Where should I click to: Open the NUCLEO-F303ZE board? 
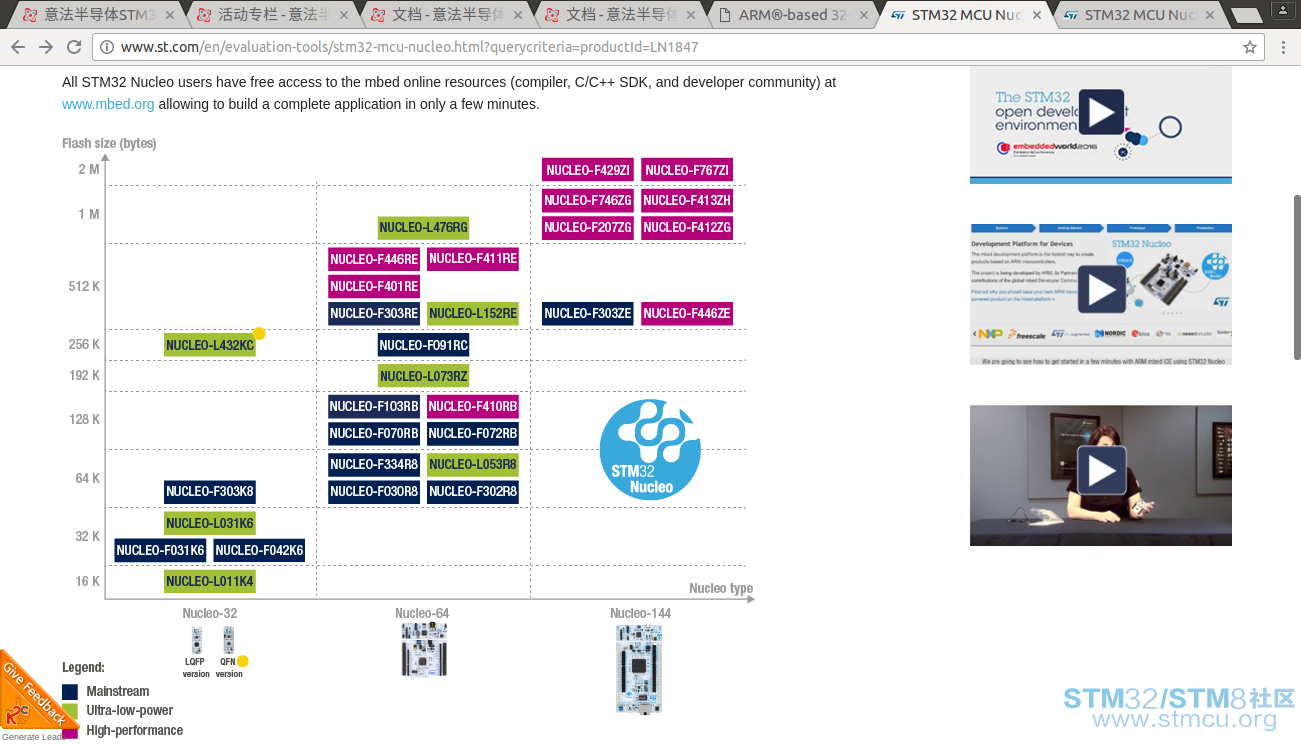[x=588, y=313]
